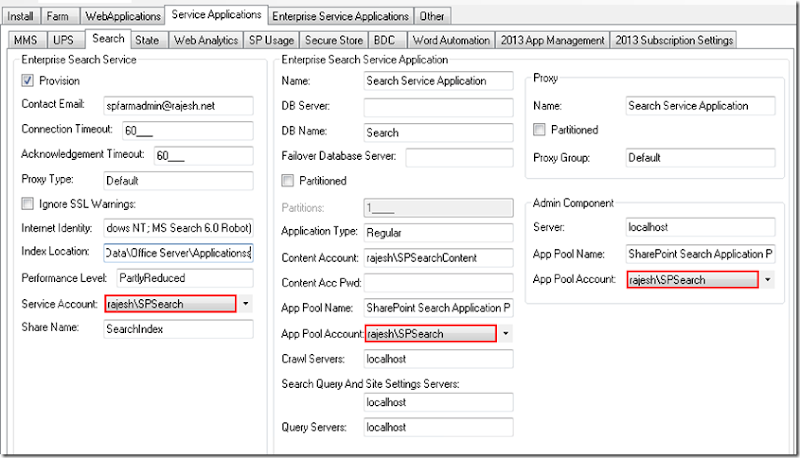
Task: Open 2013 App Management tab
Action: click(x=554, y=40)
